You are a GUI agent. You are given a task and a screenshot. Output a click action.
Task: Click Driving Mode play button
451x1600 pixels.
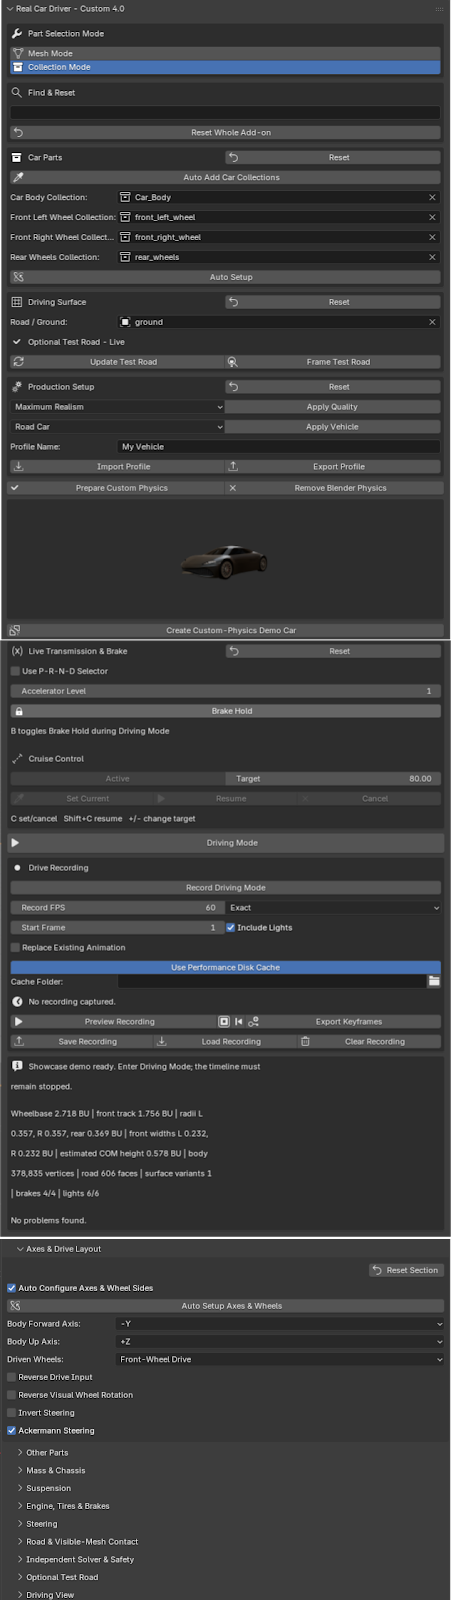[225, 843]
